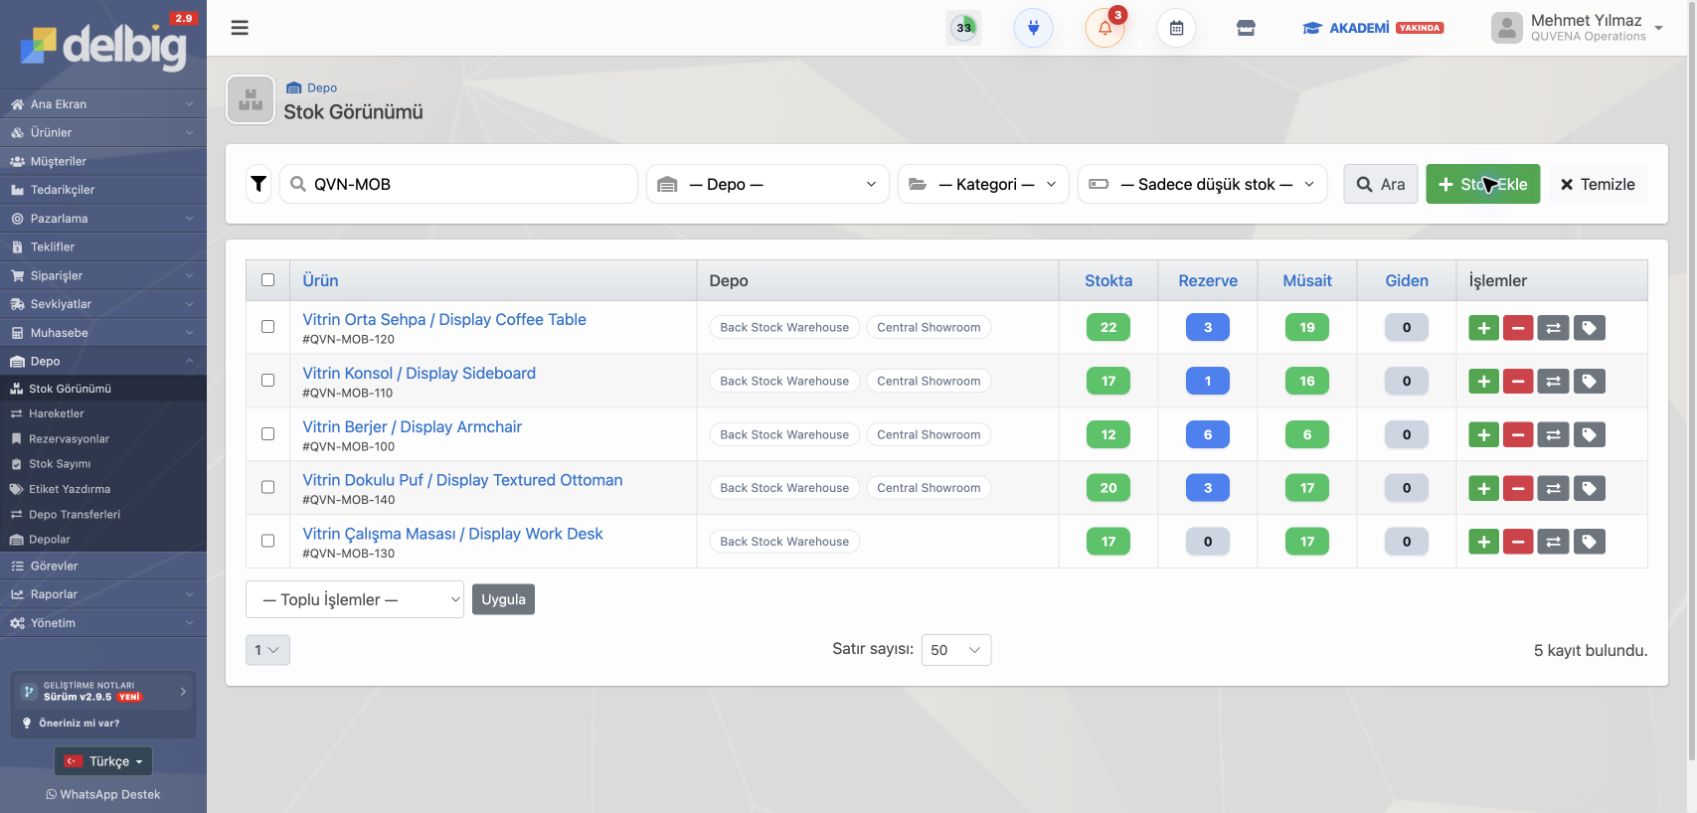Remove stock for Vitrin Konsol row
This screenshot has width=1697, height=813.
(x=1518, y=381)
